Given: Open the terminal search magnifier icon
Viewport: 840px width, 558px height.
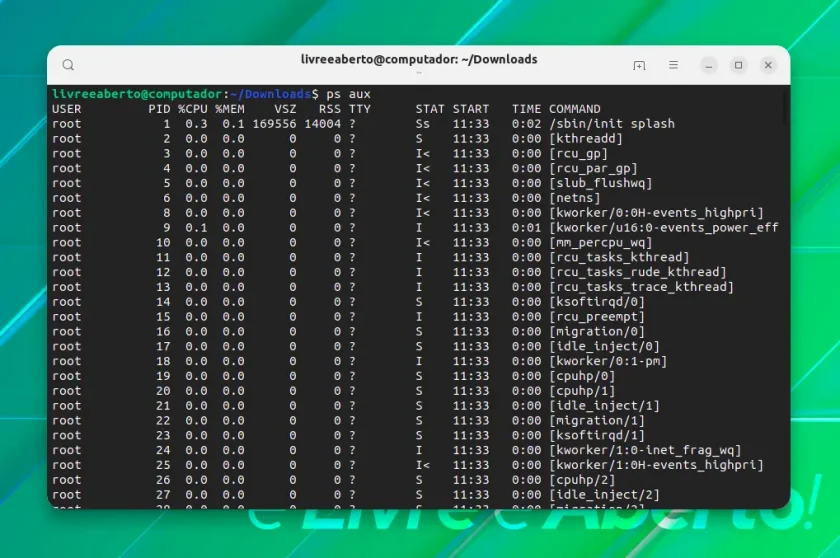Looking at the screenshot, I should (68, 65).
